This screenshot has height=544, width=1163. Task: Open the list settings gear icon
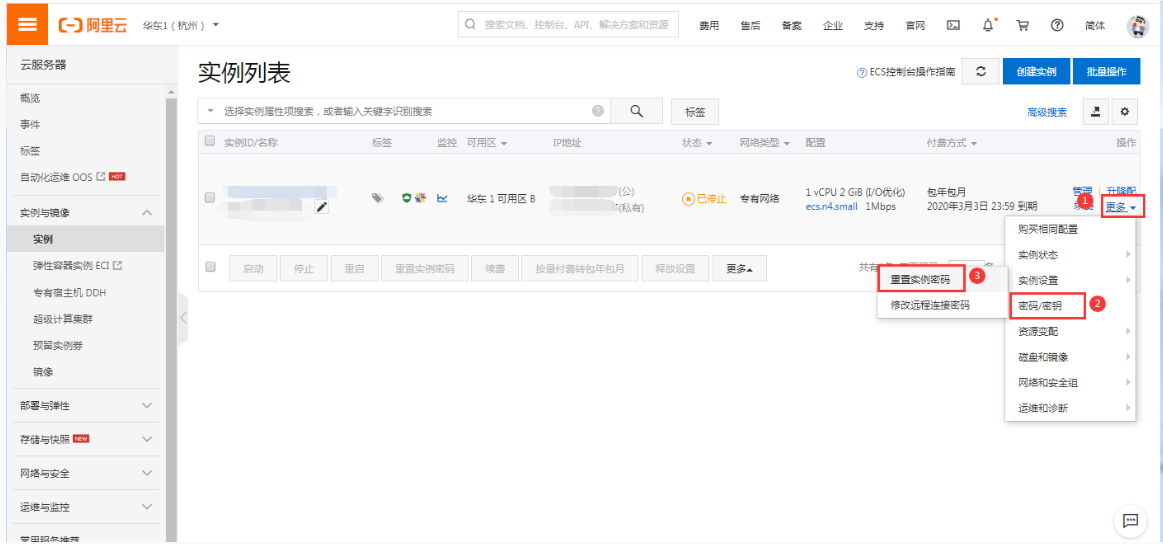1125,112
